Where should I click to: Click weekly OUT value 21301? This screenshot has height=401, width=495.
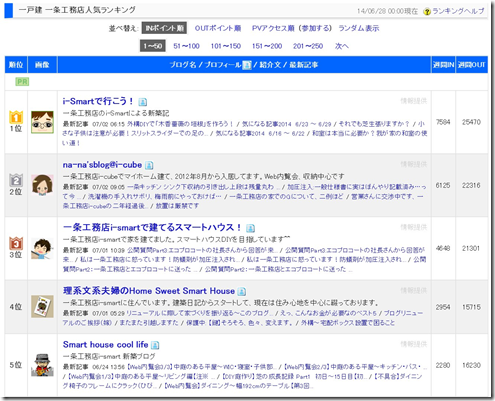coord(471,248)
